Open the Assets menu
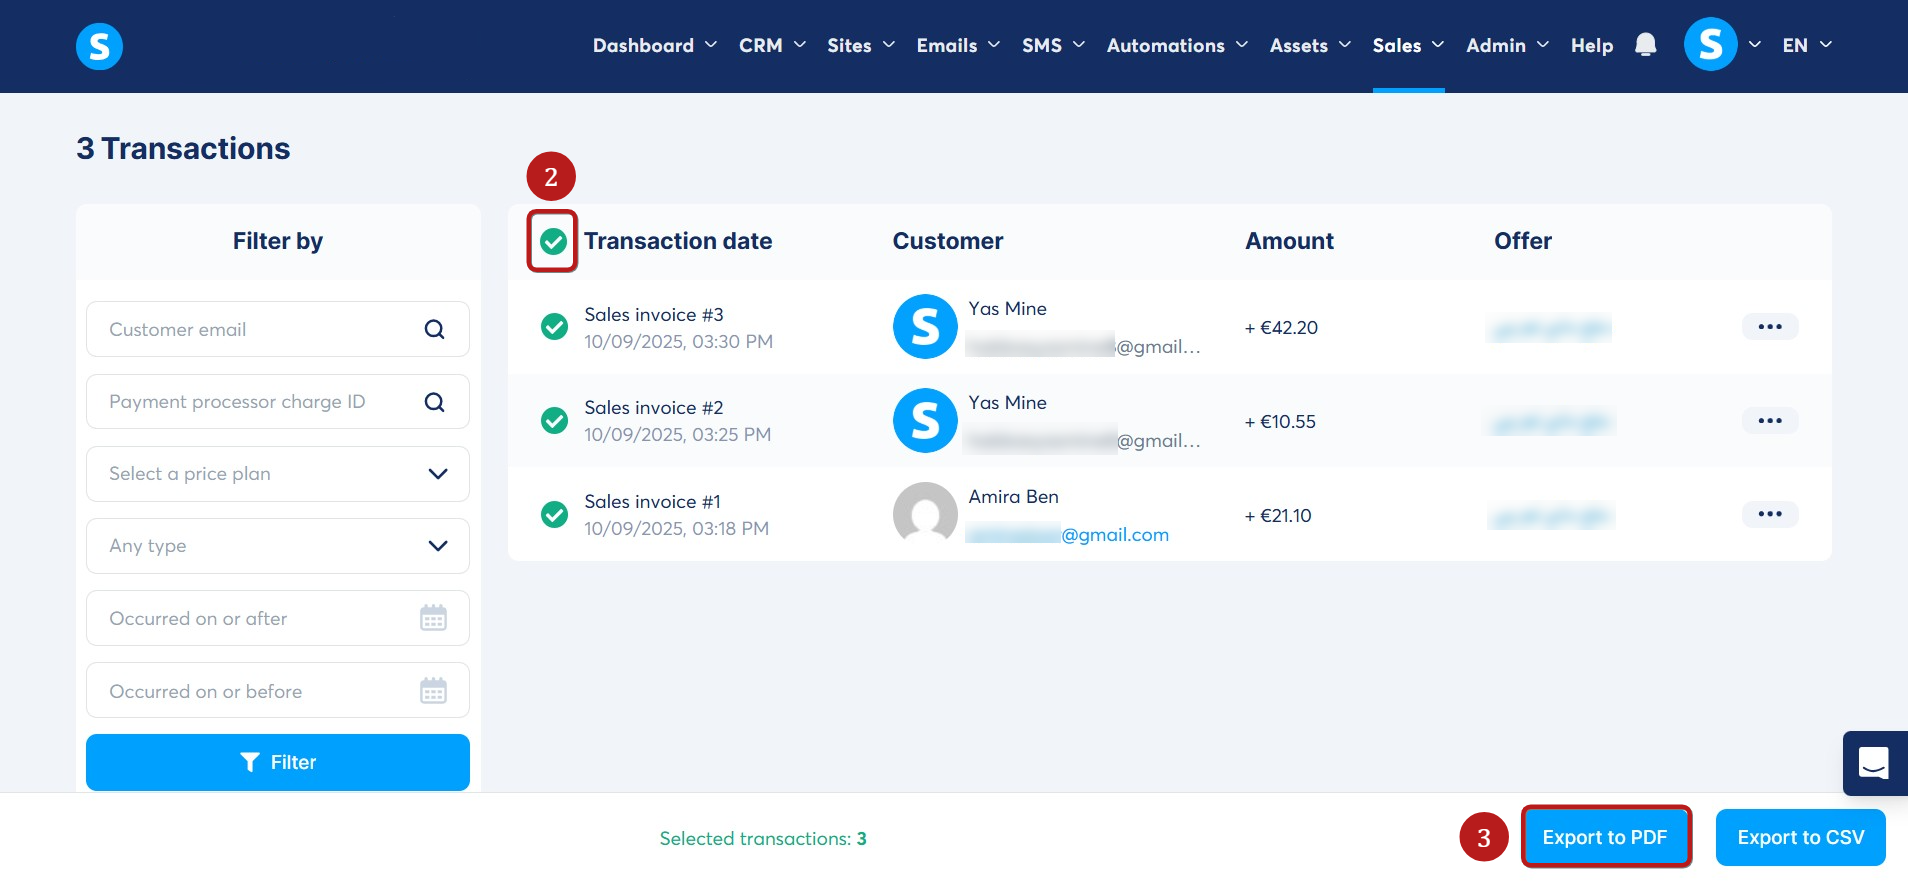This screenshot has width=1908, height=882. tap(1310, 45)
